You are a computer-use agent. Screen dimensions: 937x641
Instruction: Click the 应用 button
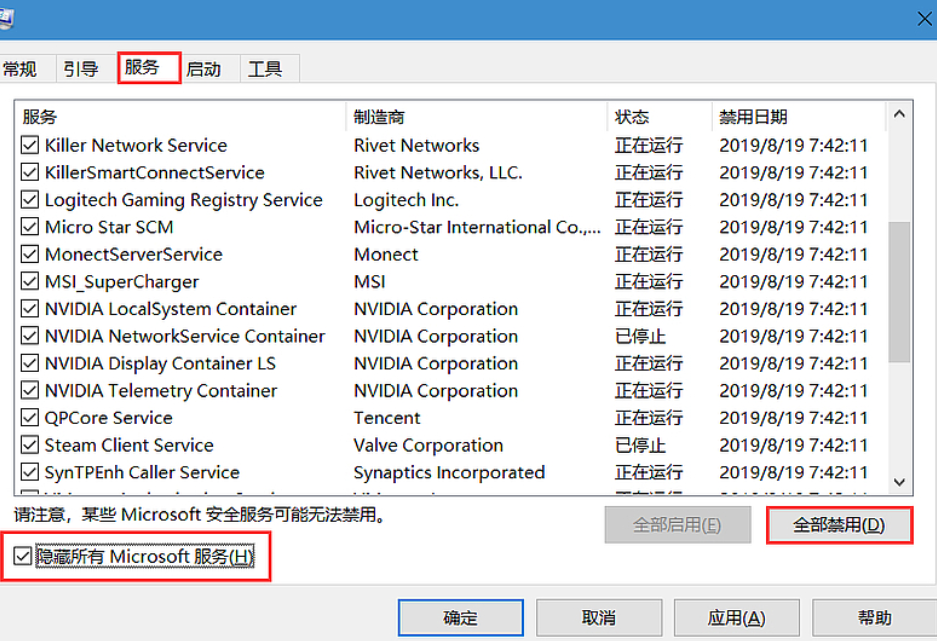tap(737, 618)
